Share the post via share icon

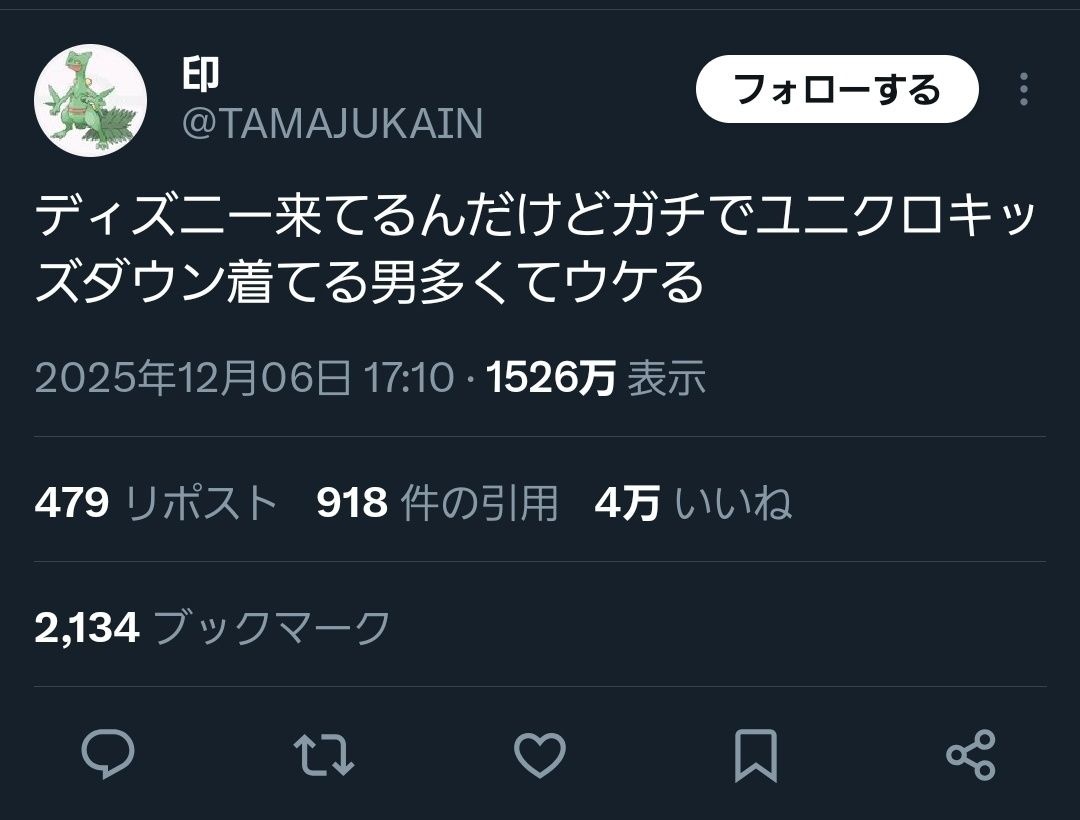[x=971, y=755]
